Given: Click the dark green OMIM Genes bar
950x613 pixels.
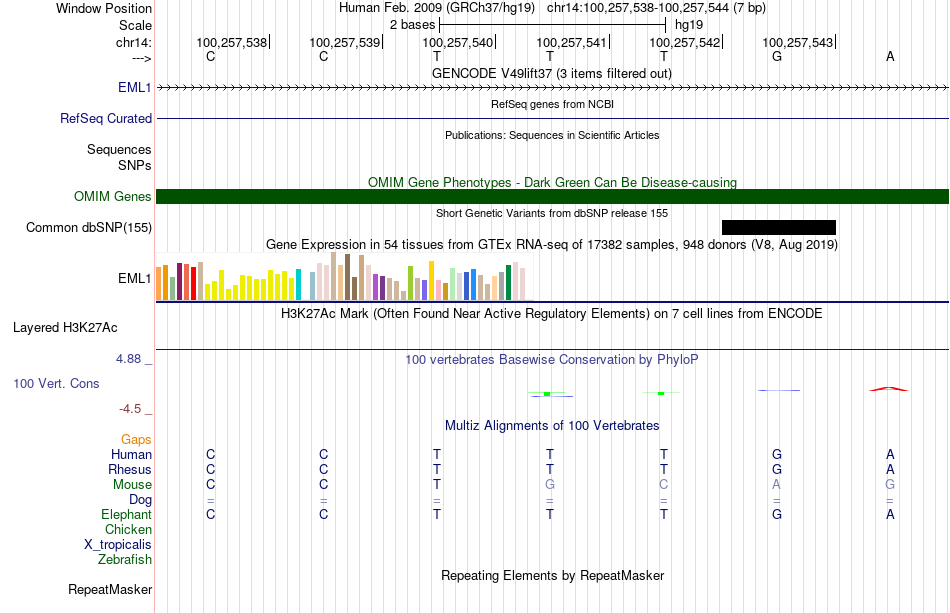Looking at the screenshot, I should (x=552, y=196).
